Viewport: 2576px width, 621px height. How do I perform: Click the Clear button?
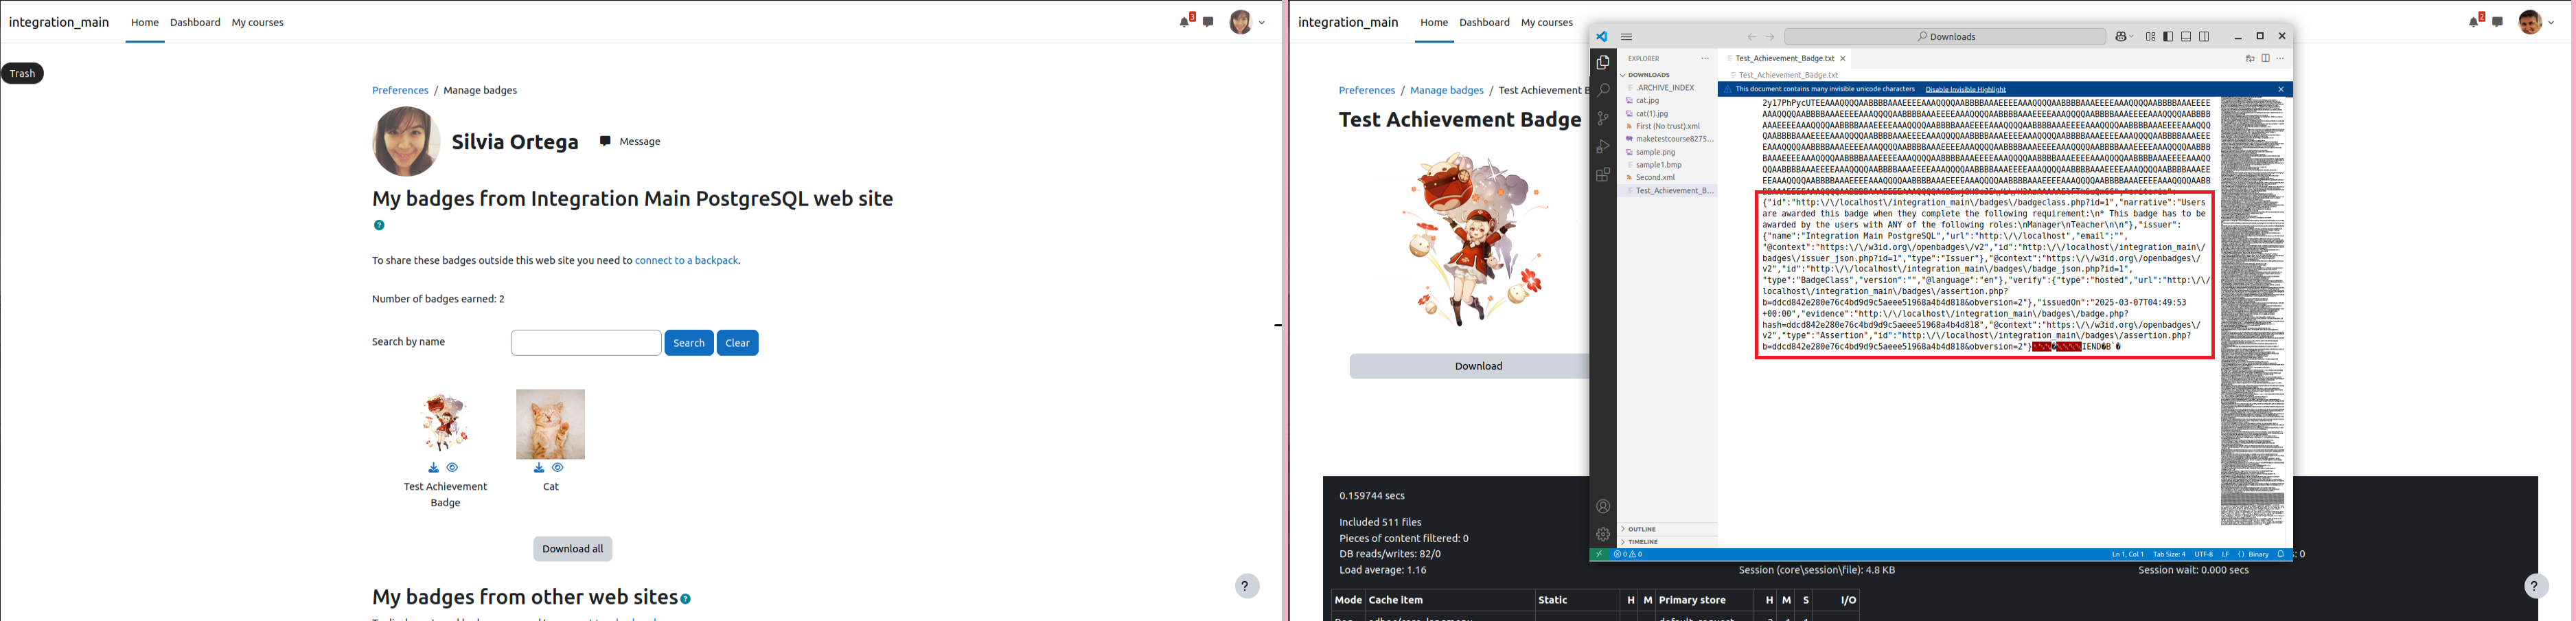(x=738, y=343)
